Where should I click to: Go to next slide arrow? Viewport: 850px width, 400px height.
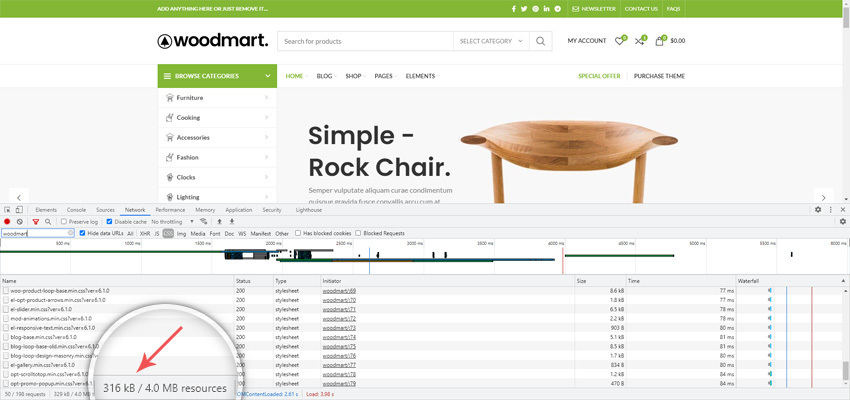pos(823,198)
